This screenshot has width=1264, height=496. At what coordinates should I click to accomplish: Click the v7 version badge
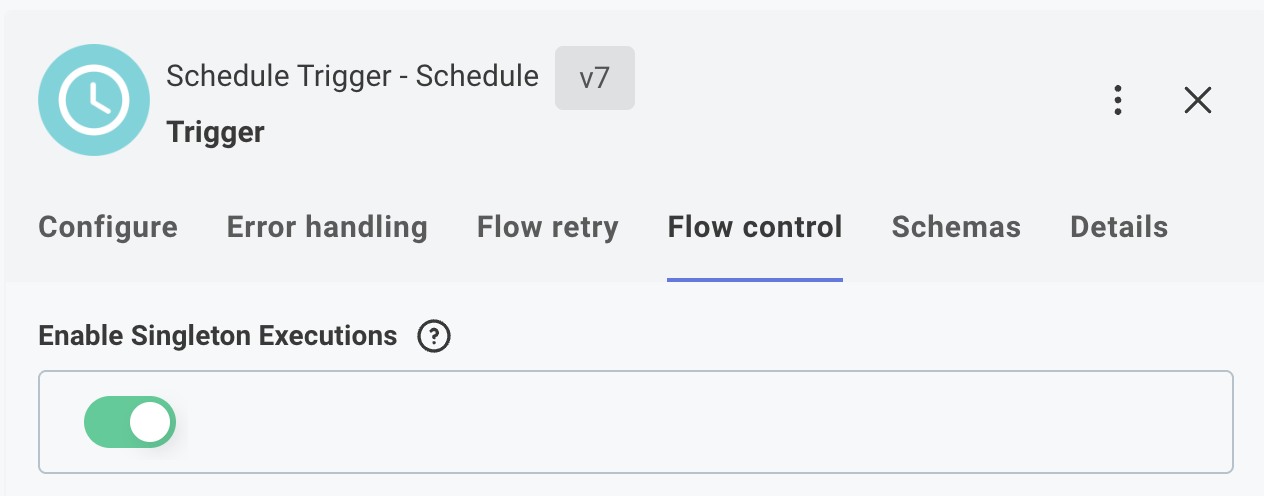594,78
